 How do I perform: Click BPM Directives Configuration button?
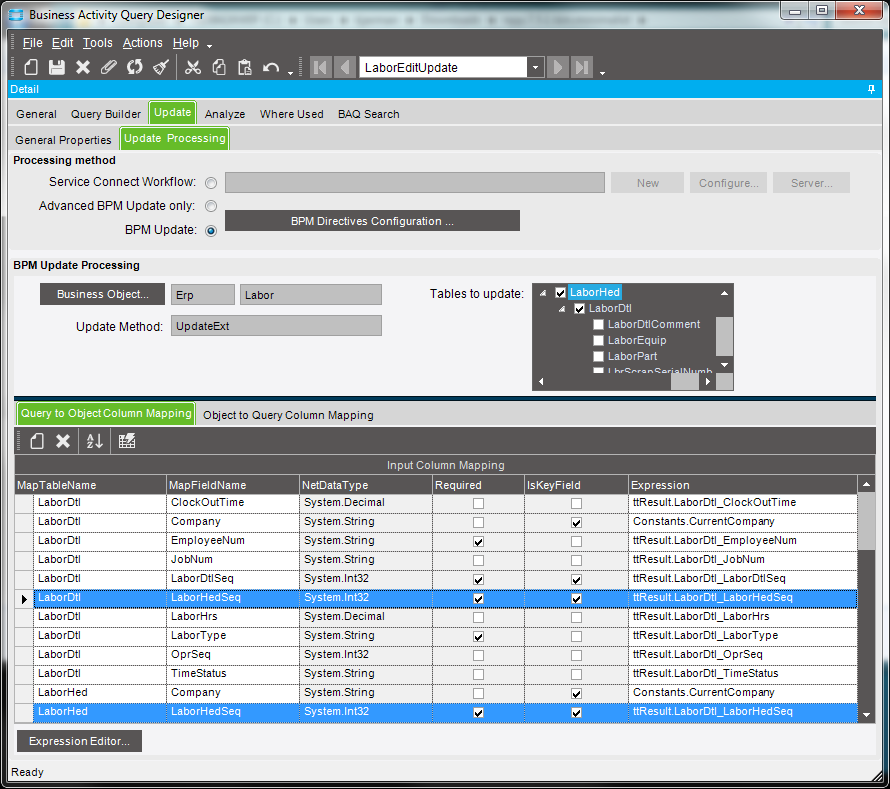click(x=372, y=221)
